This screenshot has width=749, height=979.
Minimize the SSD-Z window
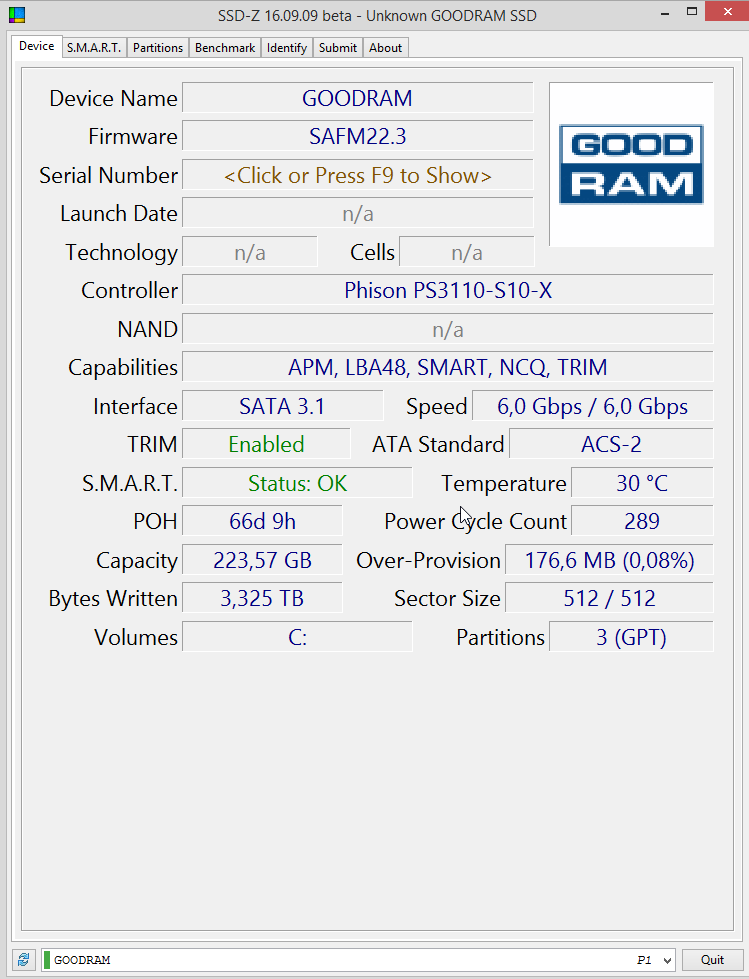665,13
